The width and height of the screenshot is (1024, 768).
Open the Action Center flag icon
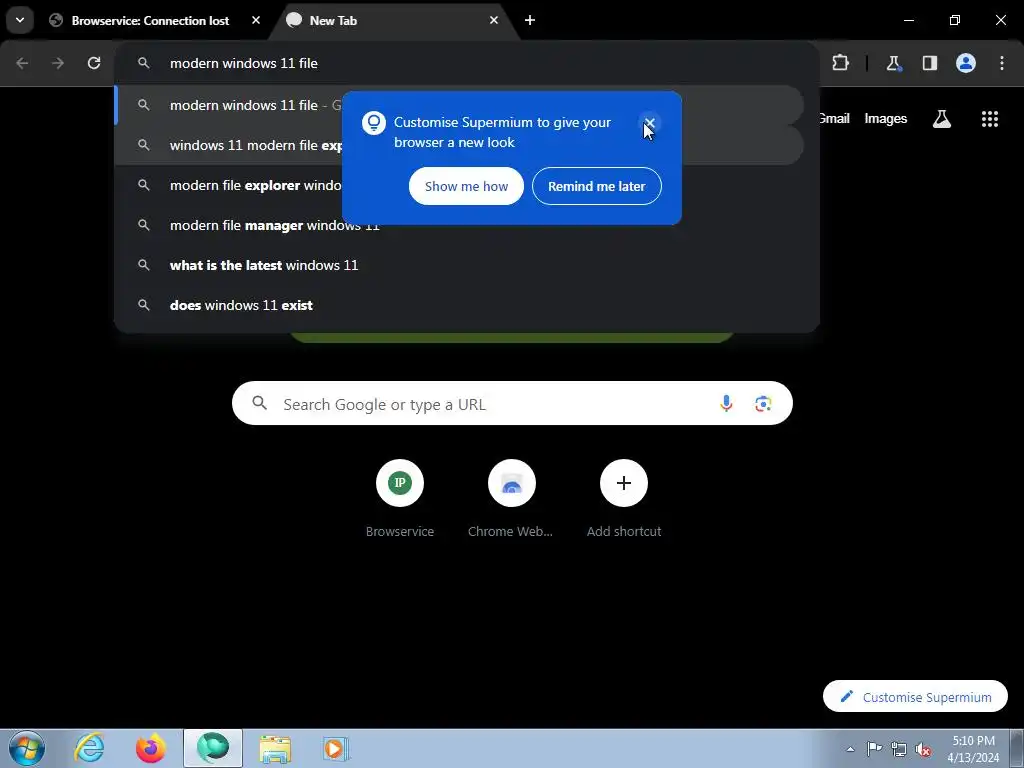[x=874, y=749]
